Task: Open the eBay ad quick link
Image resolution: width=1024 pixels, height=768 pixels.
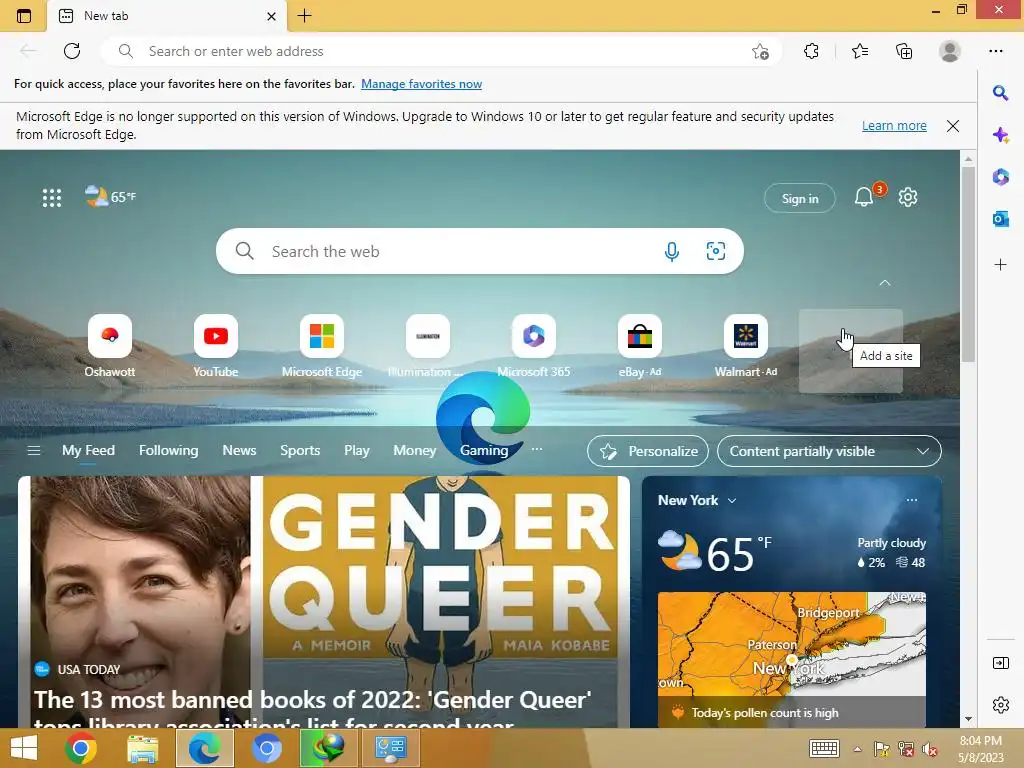Action: [x=640, y=346]
